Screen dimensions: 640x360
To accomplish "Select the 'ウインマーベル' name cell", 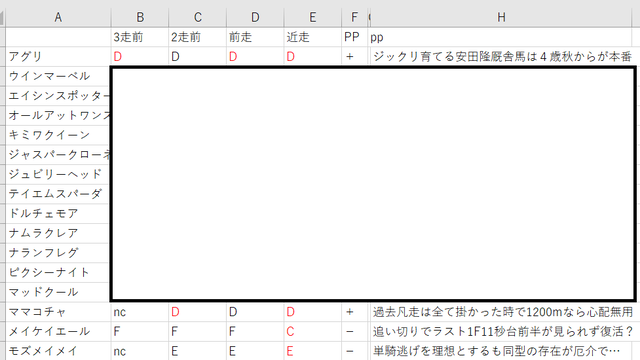I will click(x=58, y=76).
